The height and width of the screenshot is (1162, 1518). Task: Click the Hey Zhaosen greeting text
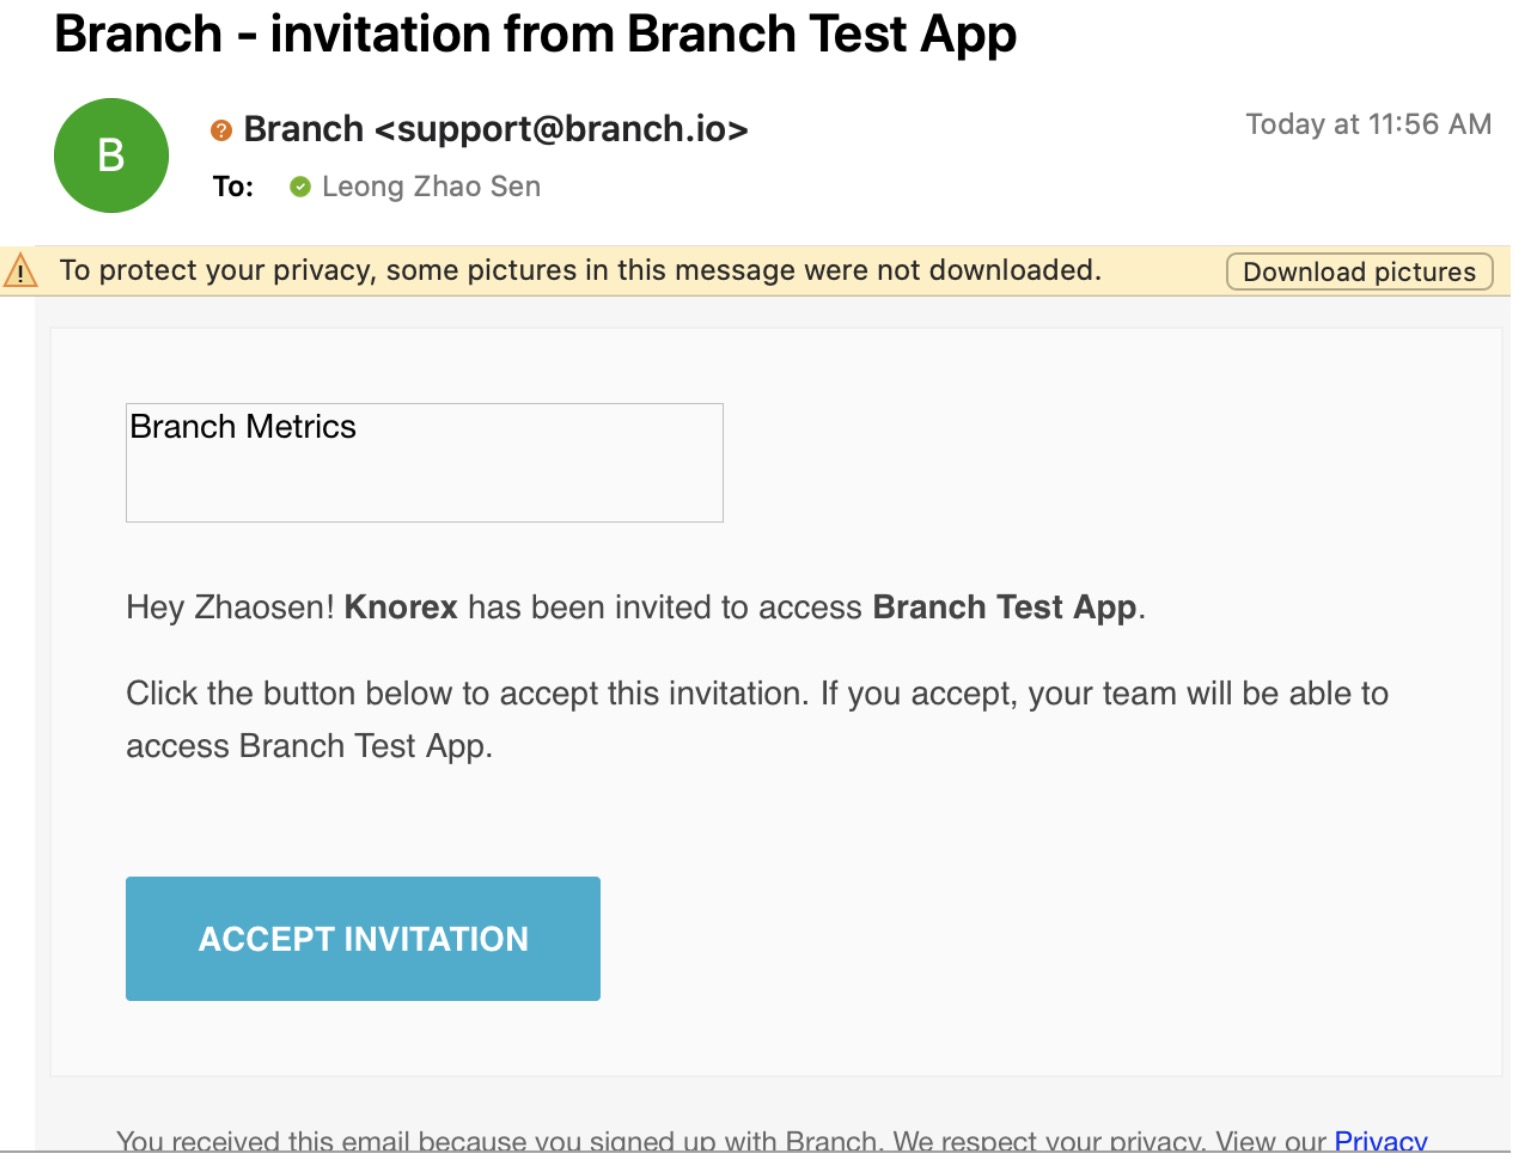230,607
